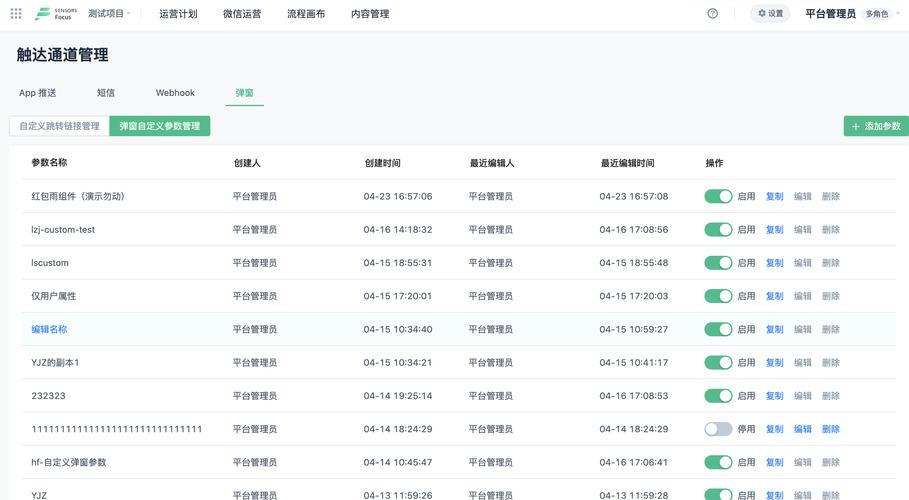
Task: Toggle the 编辑名称 row switch
Action: point(718,329)
